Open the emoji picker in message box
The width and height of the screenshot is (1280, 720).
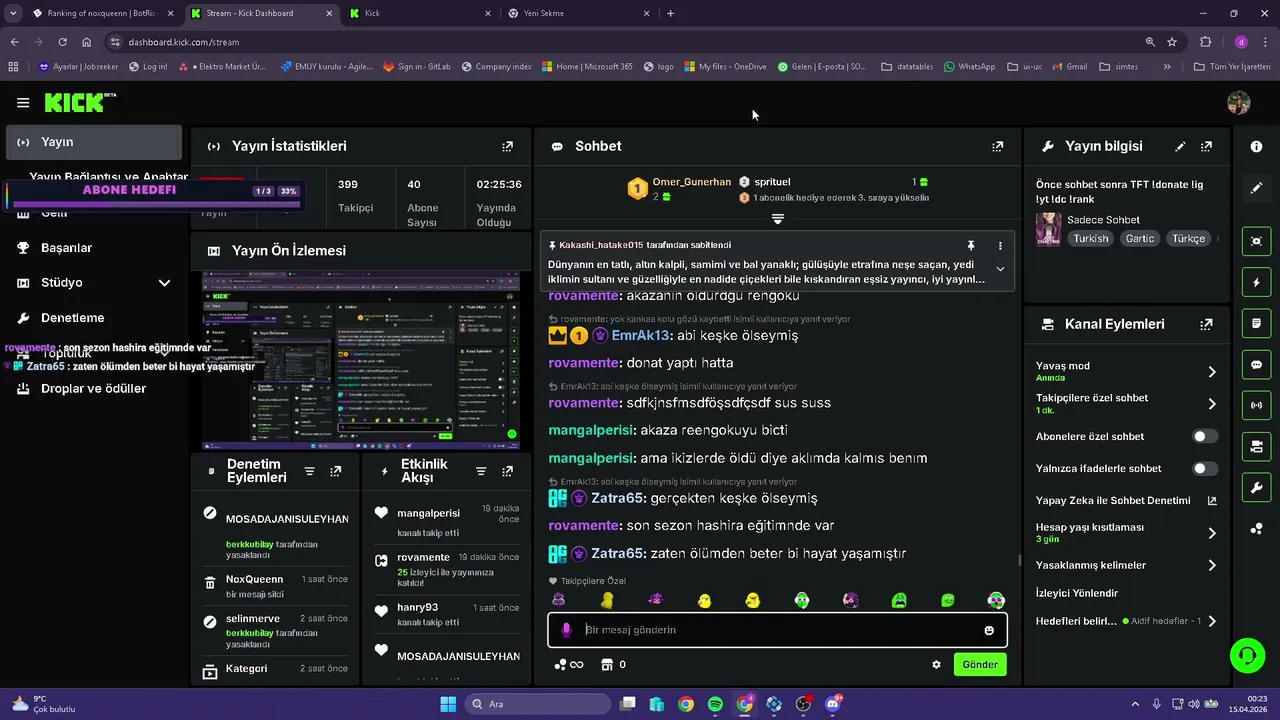pyautogui.click(x=989, y=630)
